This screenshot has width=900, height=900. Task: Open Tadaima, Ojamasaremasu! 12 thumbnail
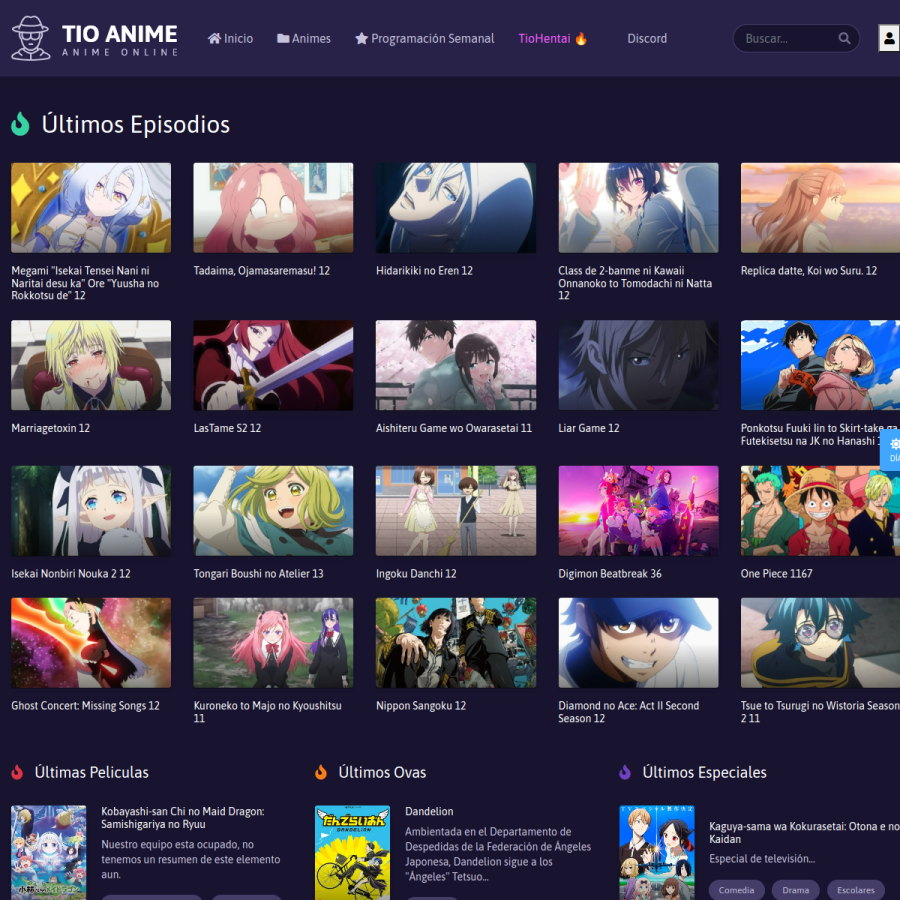pos(273,208)
